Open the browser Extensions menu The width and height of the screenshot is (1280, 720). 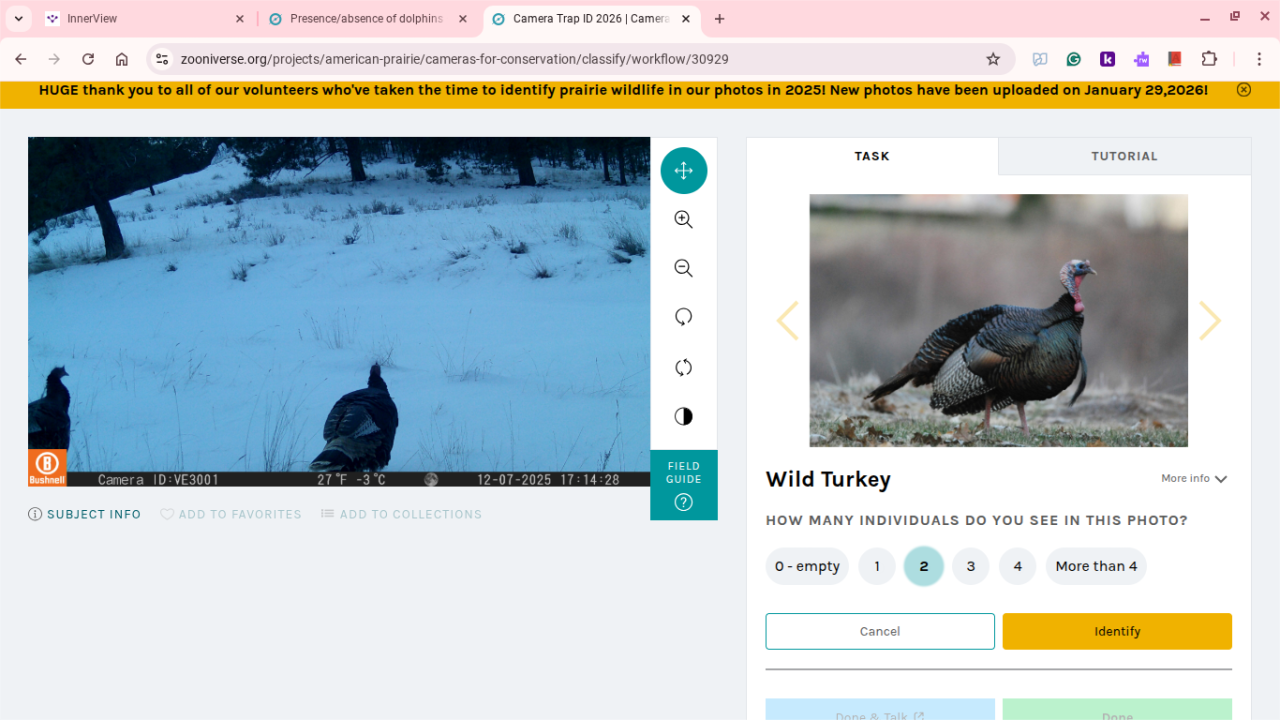coord(1209,59)
